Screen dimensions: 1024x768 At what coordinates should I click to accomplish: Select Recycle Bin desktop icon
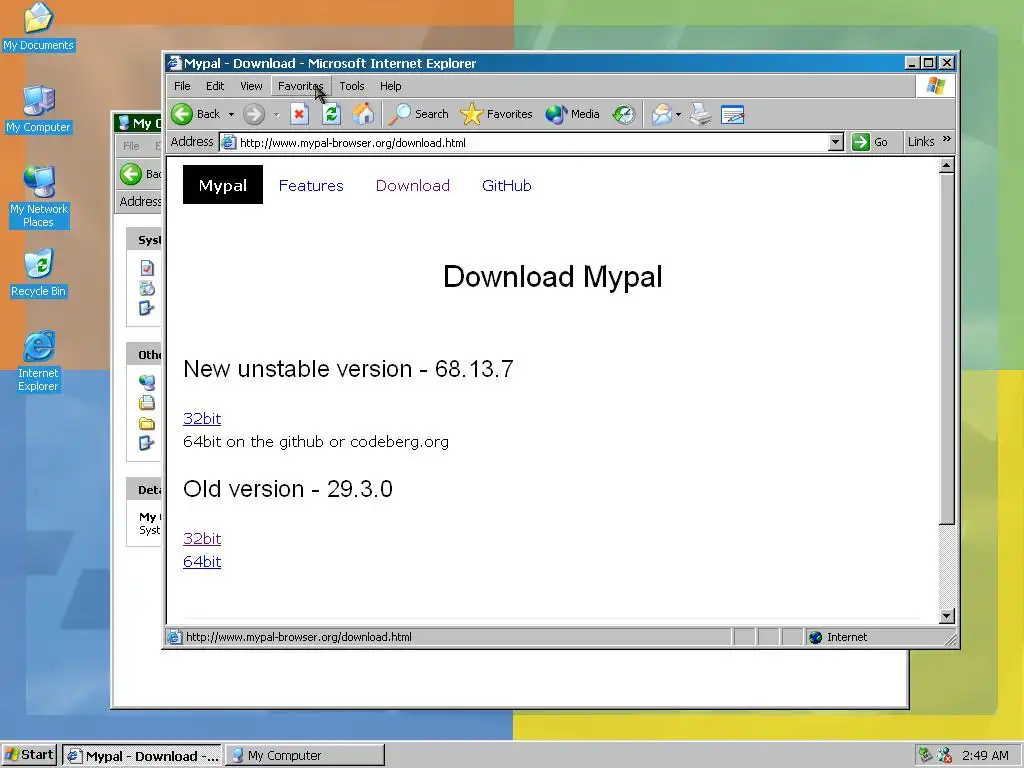point(39,273)
